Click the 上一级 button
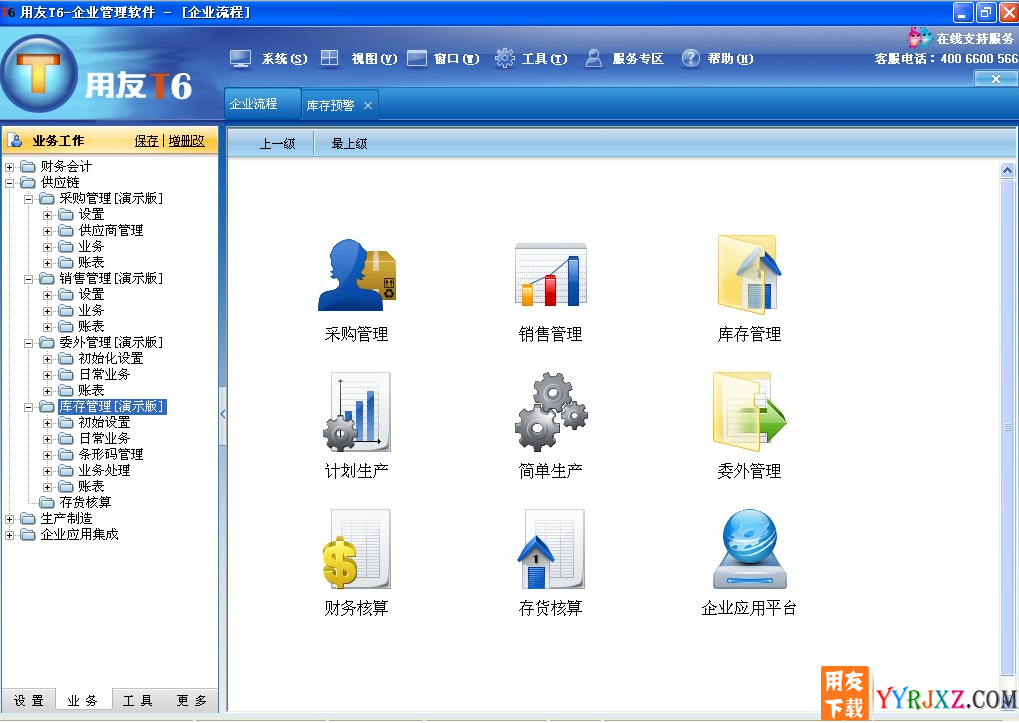 coord(277,144)
